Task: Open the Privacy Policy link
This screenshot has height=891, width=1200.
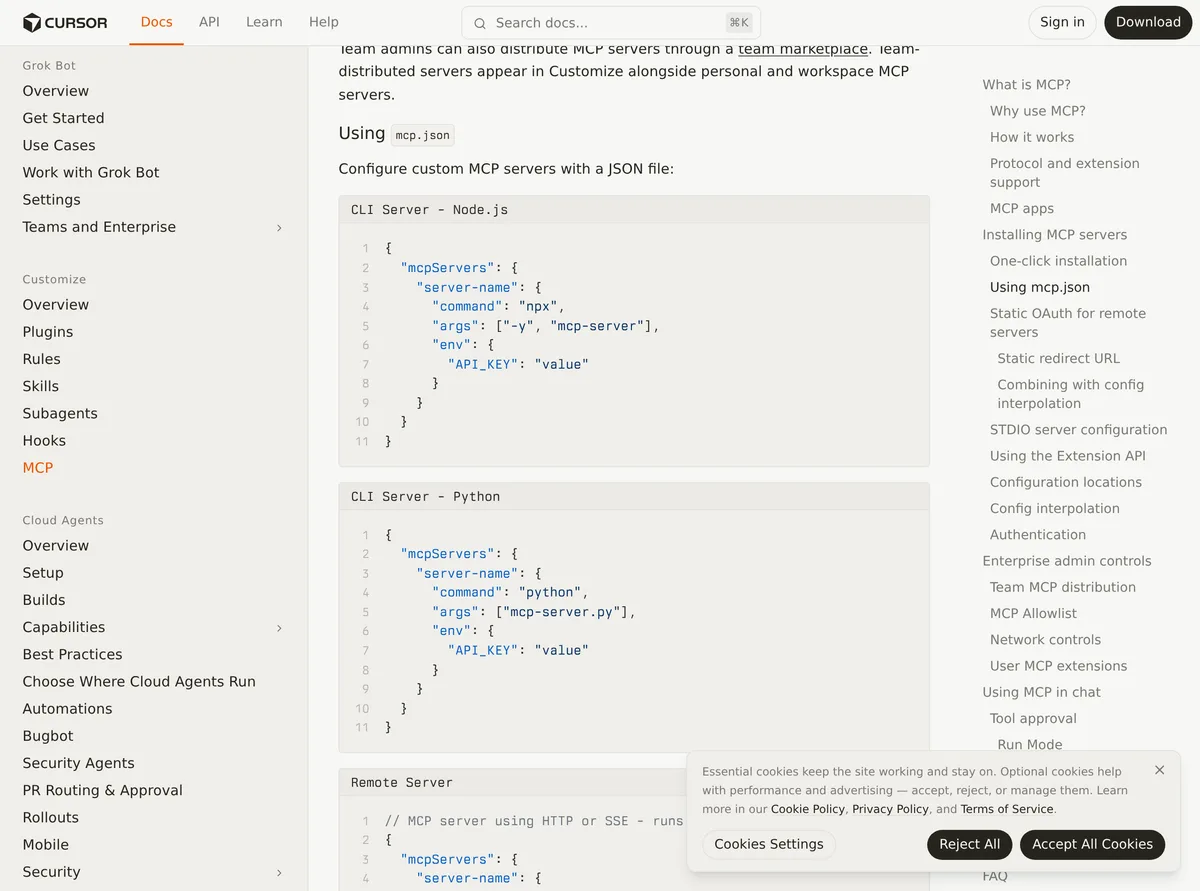Action: tap(890, 809)
